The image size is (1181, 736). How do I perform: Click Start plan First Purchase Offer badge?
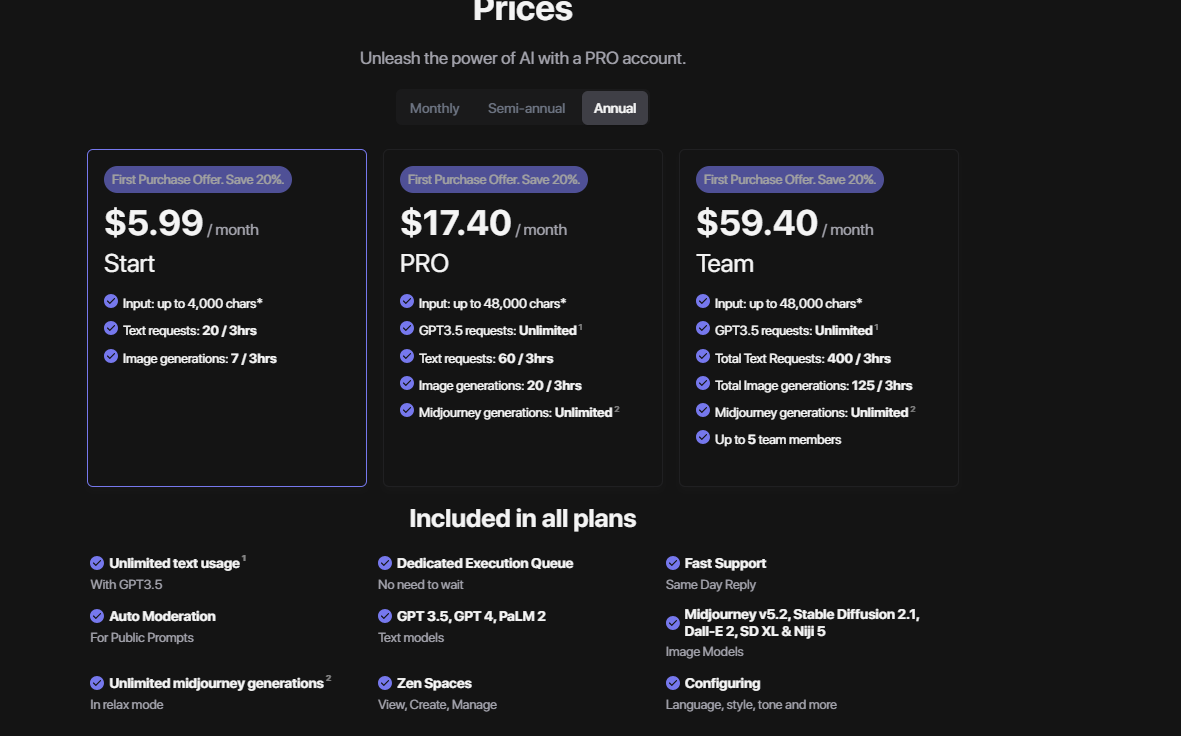click(198, 180)
